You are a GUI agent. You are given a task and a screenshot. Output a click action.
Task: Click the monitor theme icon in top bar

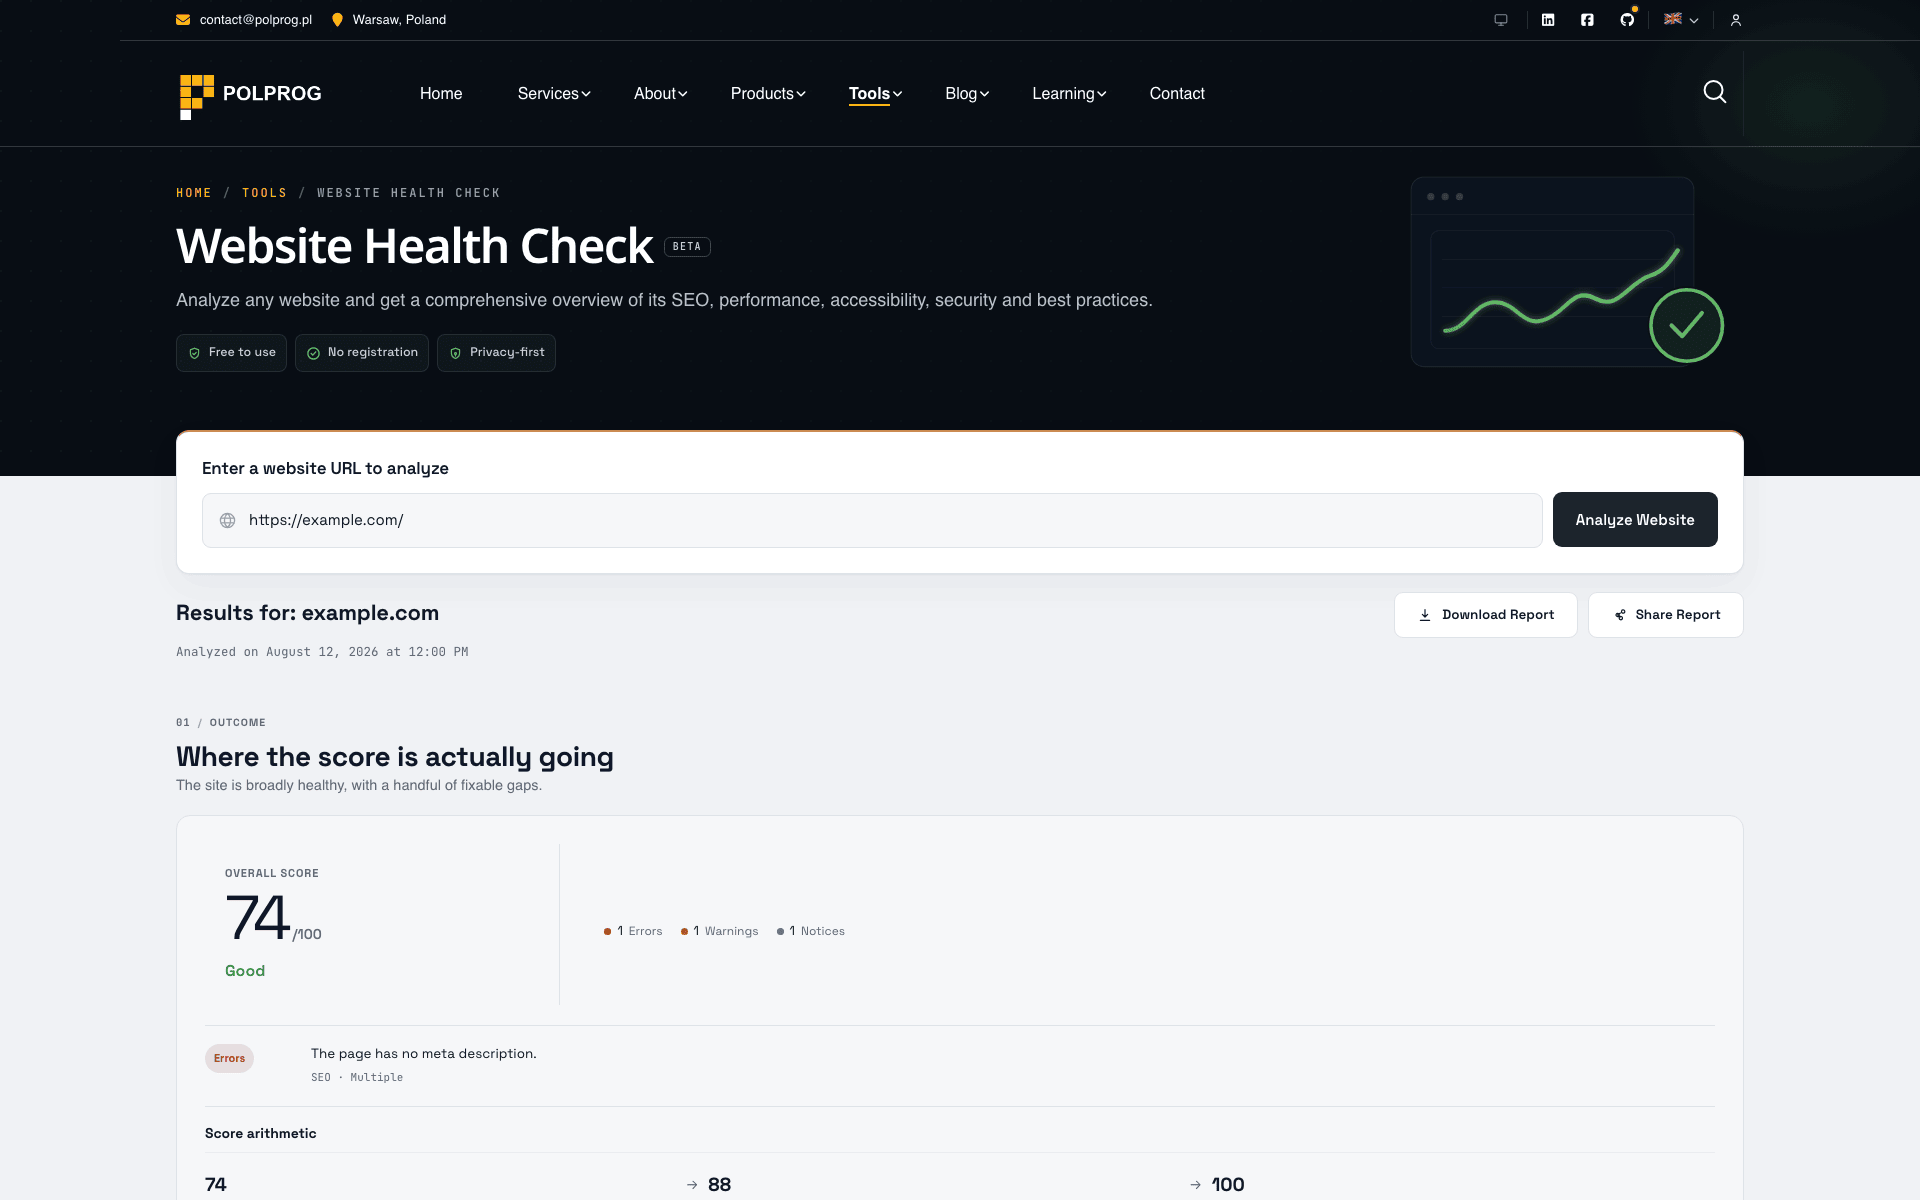pyautogui.click(x=1501, y=20)
